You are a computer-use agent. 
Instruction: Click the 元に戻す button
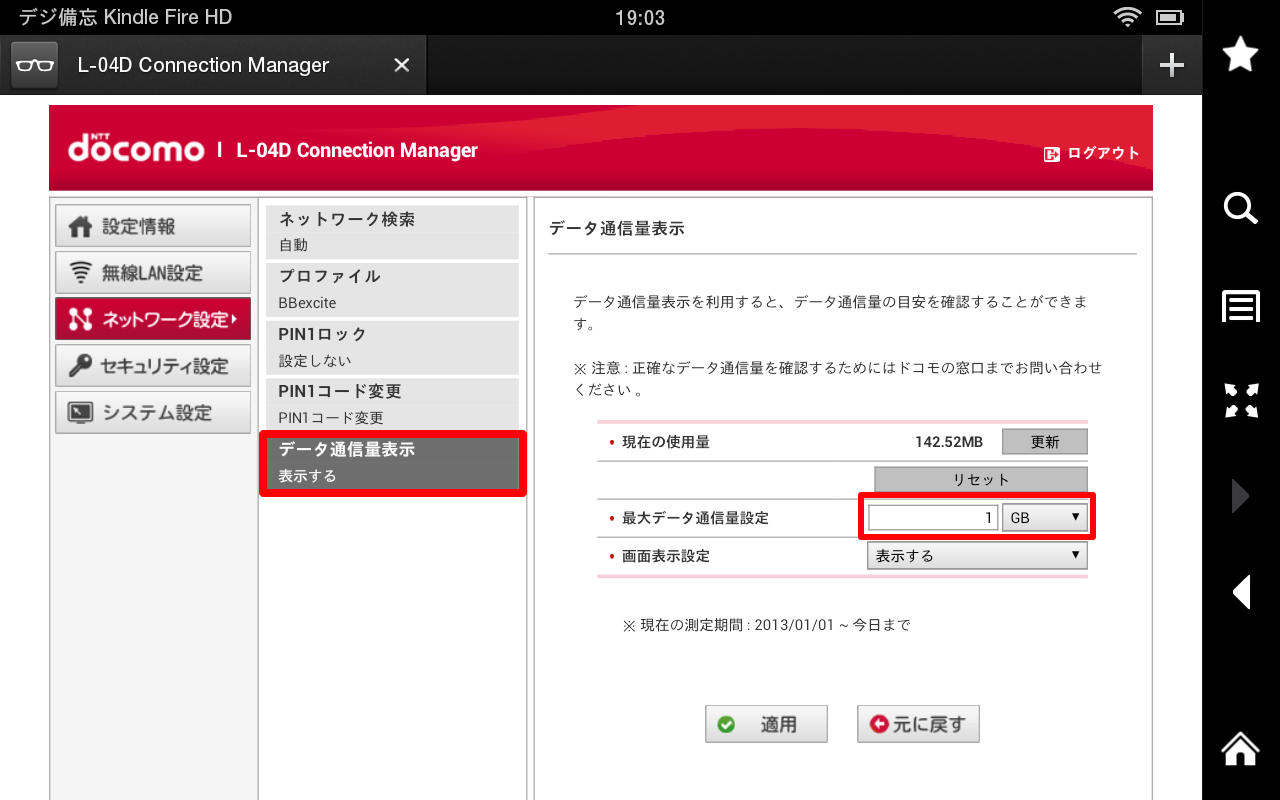pyautogui.click(x=918, y=724)
